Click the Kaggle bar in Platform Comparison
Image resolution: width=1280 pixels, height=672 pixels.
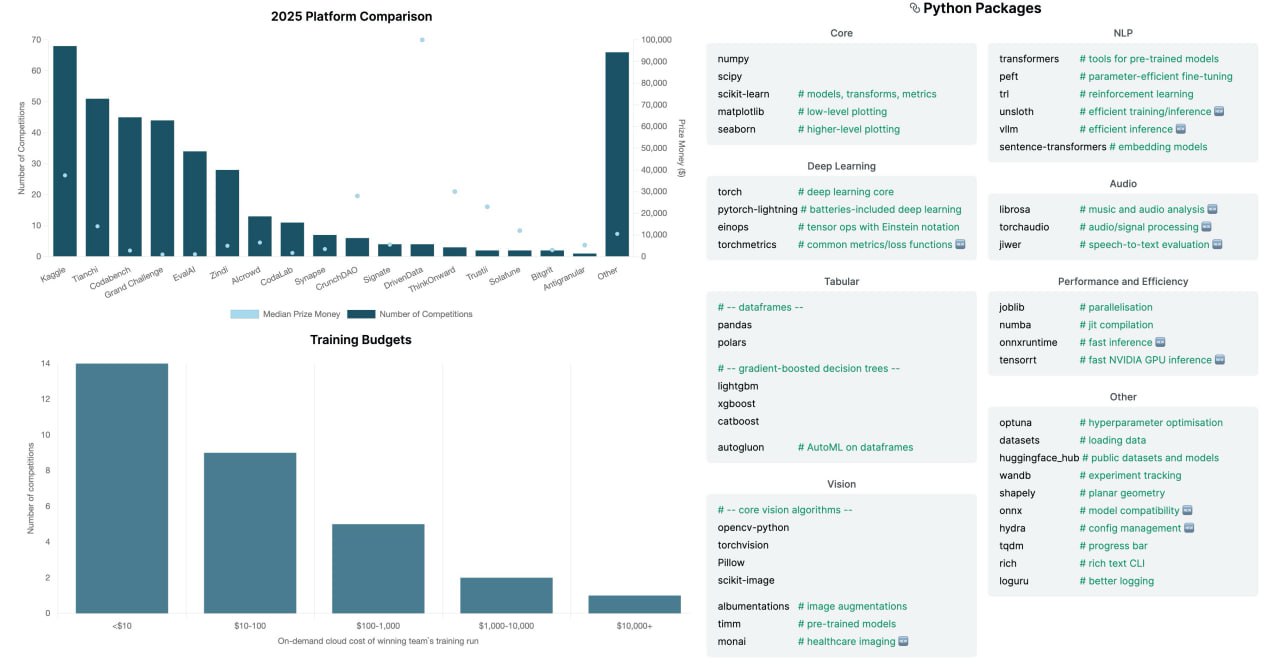(65, 151)
